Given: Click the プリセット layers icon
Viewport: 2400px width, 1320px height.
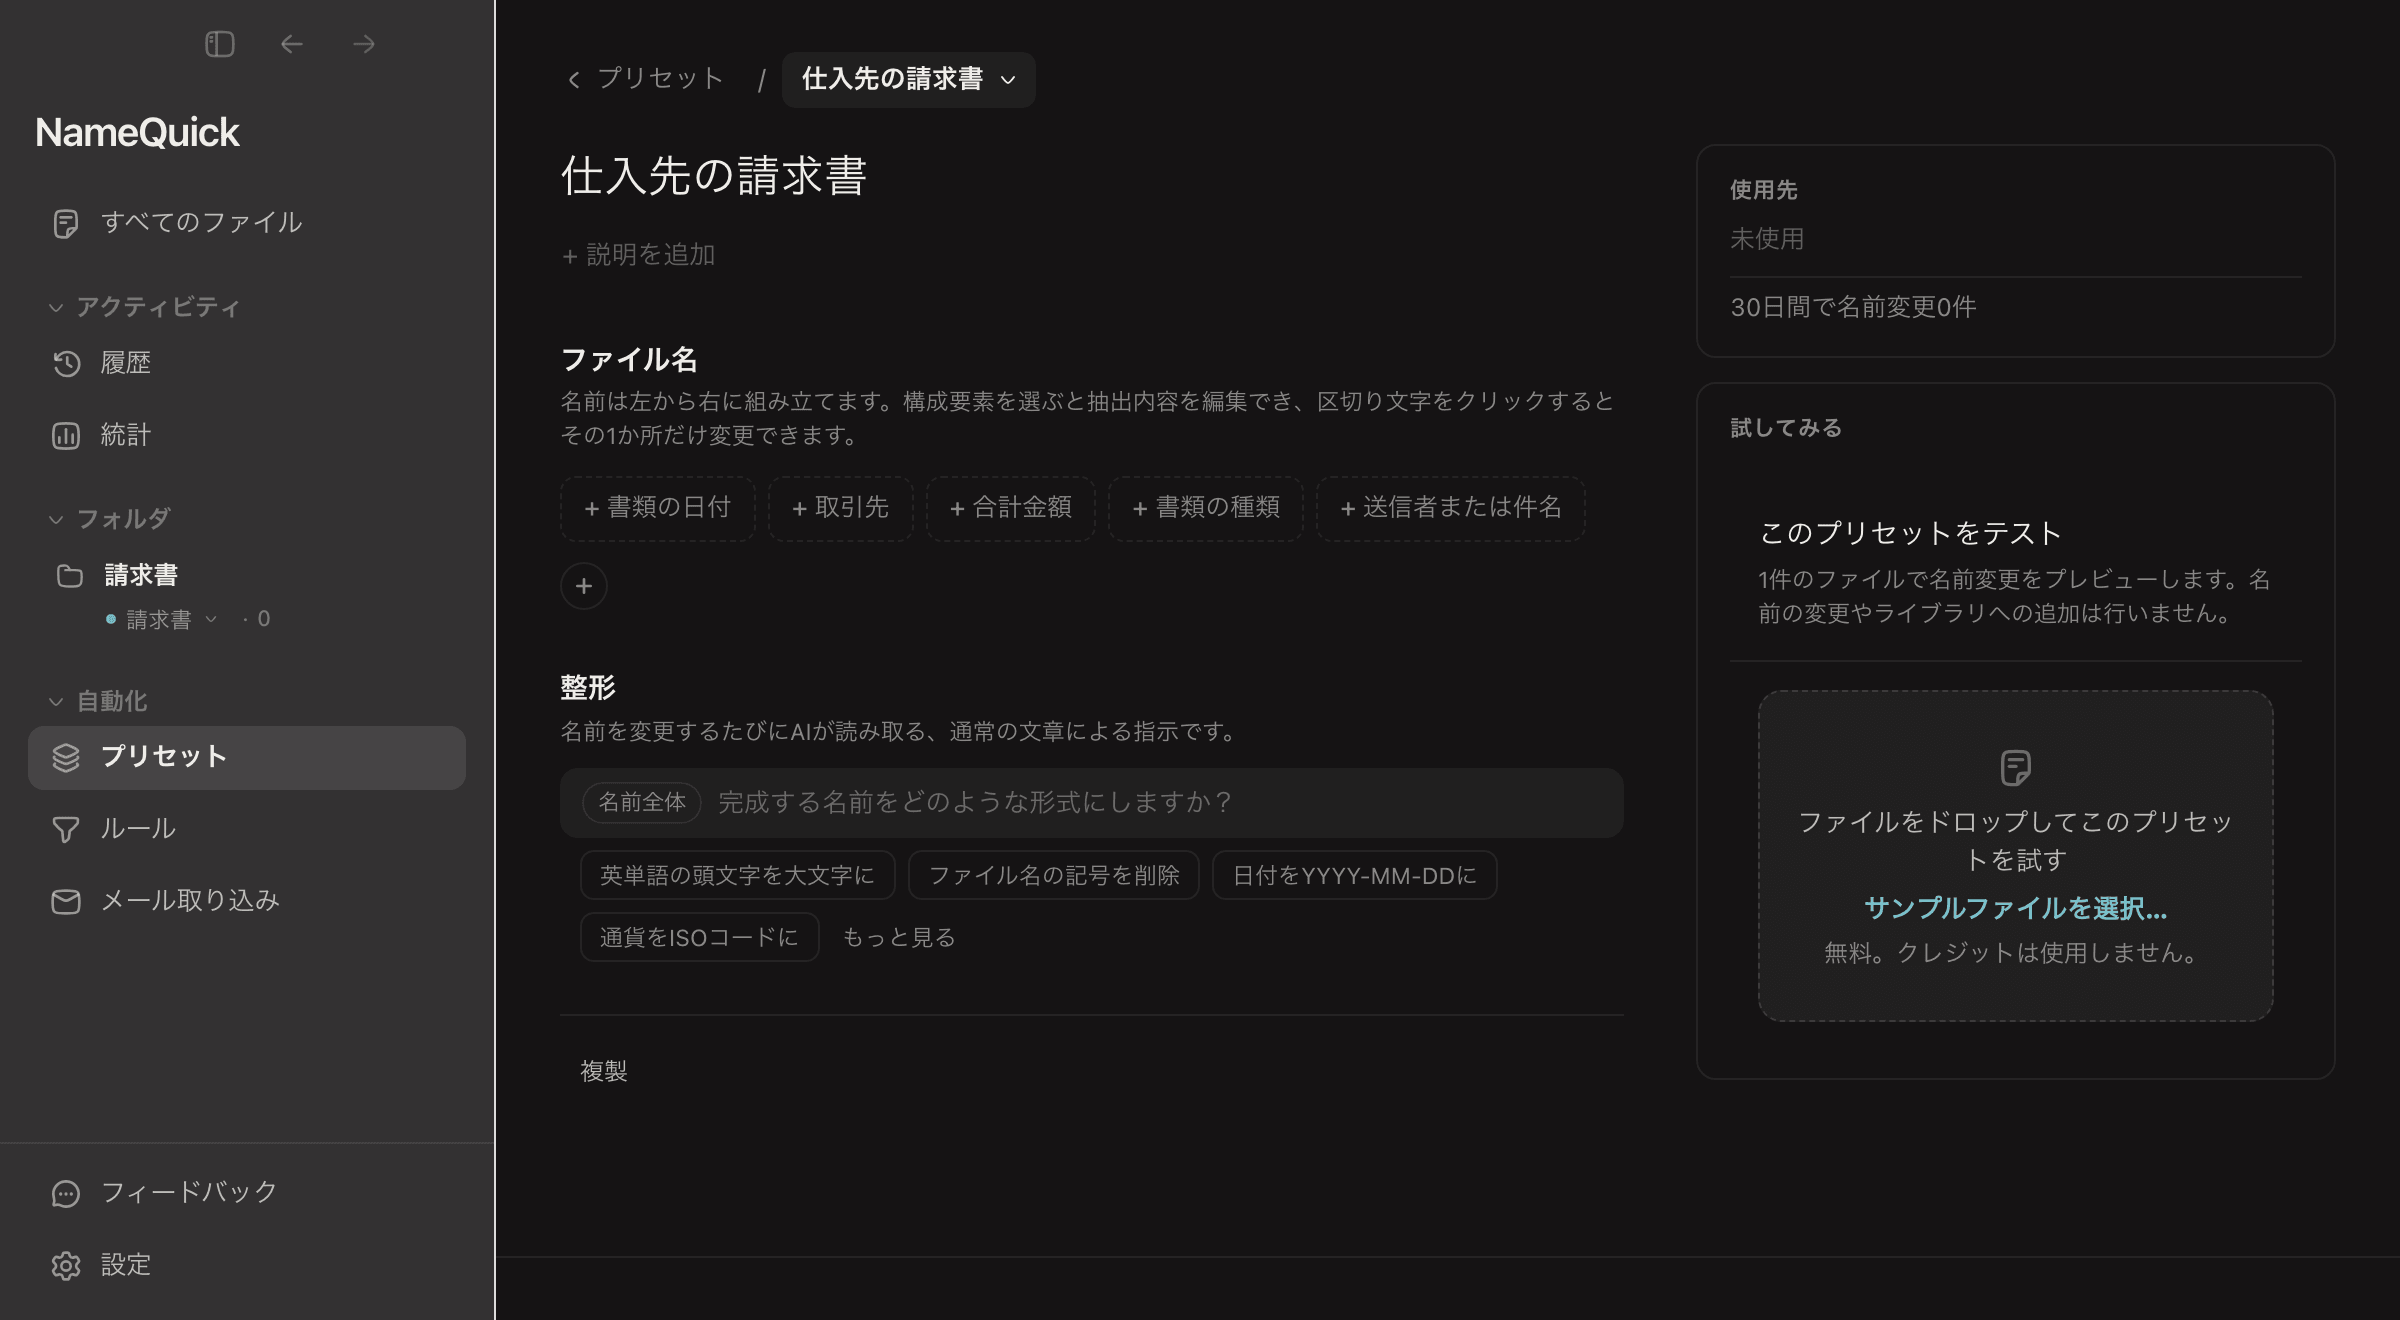Looking at the screenshot, I should click(66, 757).
